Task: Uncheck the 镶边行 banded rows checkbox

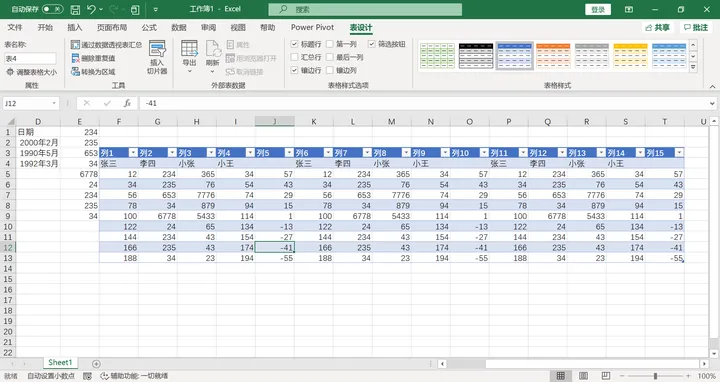Action: (x=294, y=70)
